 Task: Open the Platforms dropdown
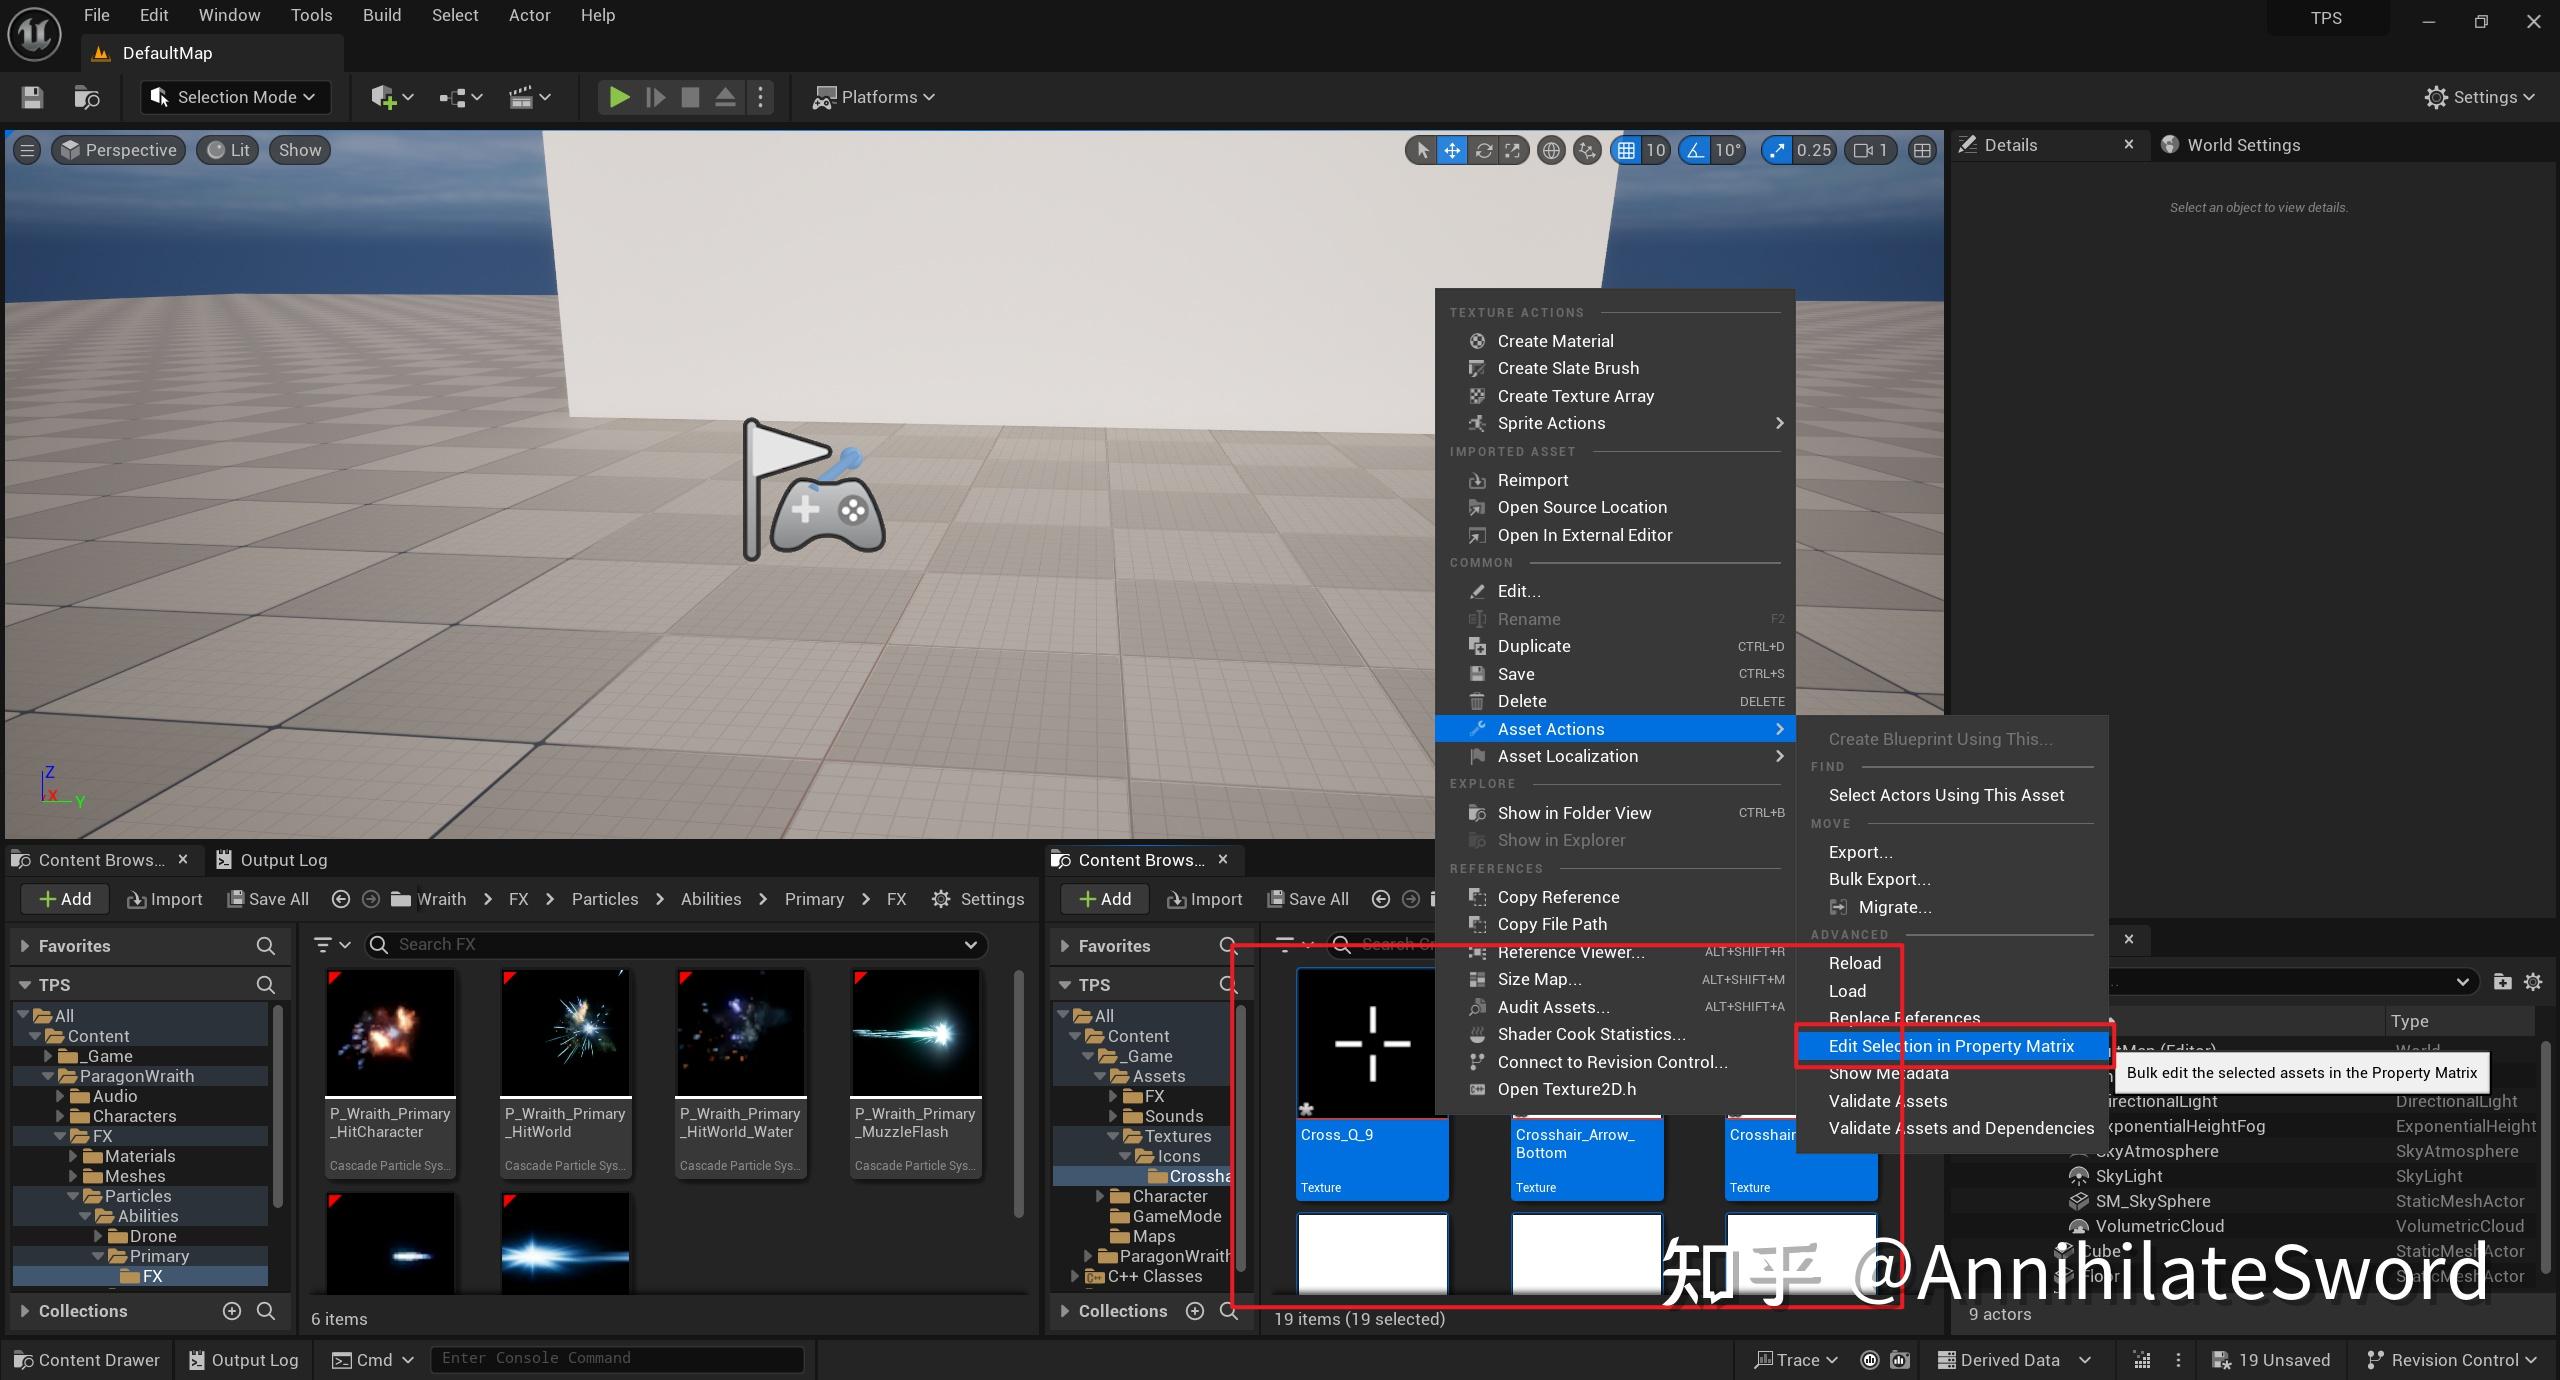[x=874, y=97]
